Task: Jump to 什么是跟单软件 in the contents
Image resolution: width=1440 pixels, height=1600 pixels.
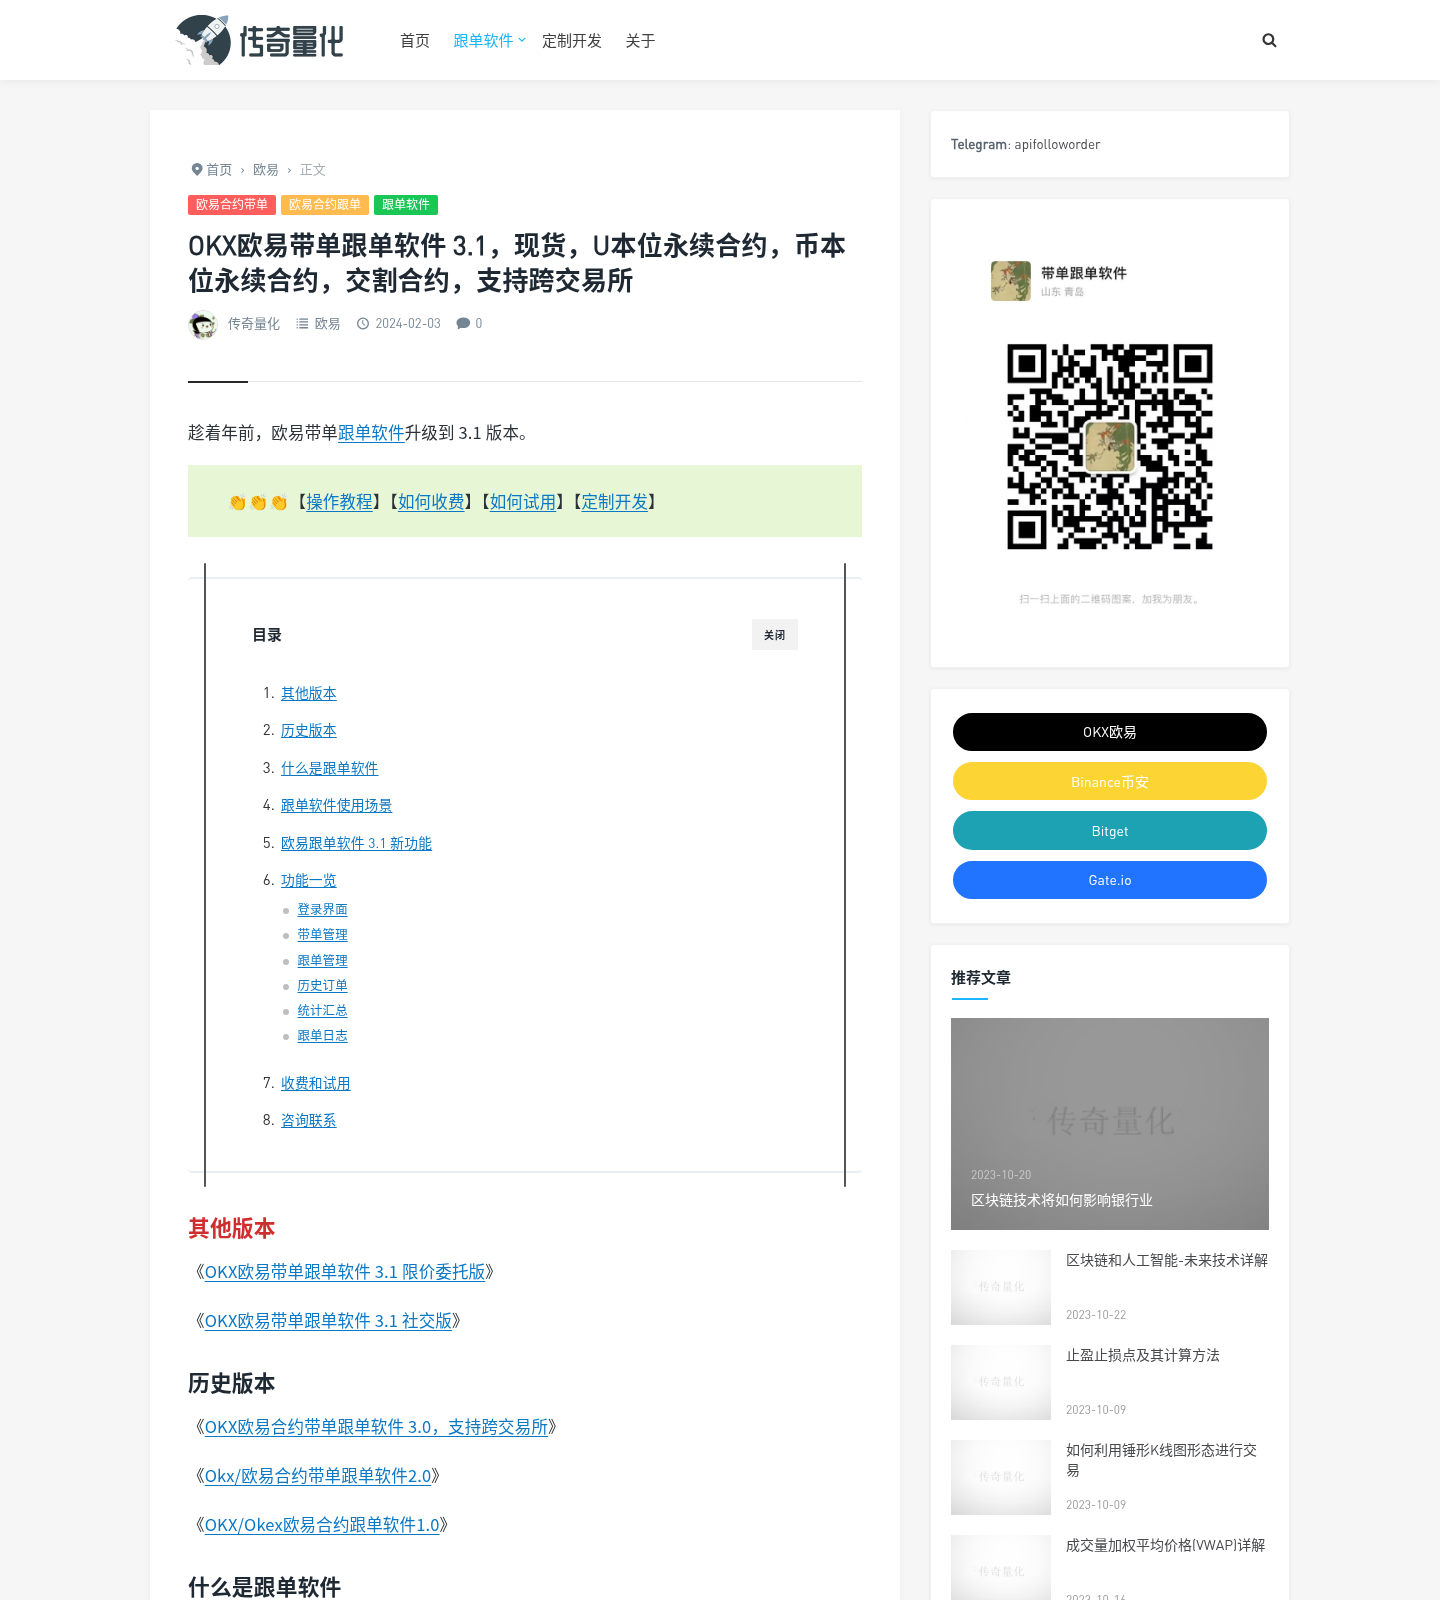Action: coord(330,769)
